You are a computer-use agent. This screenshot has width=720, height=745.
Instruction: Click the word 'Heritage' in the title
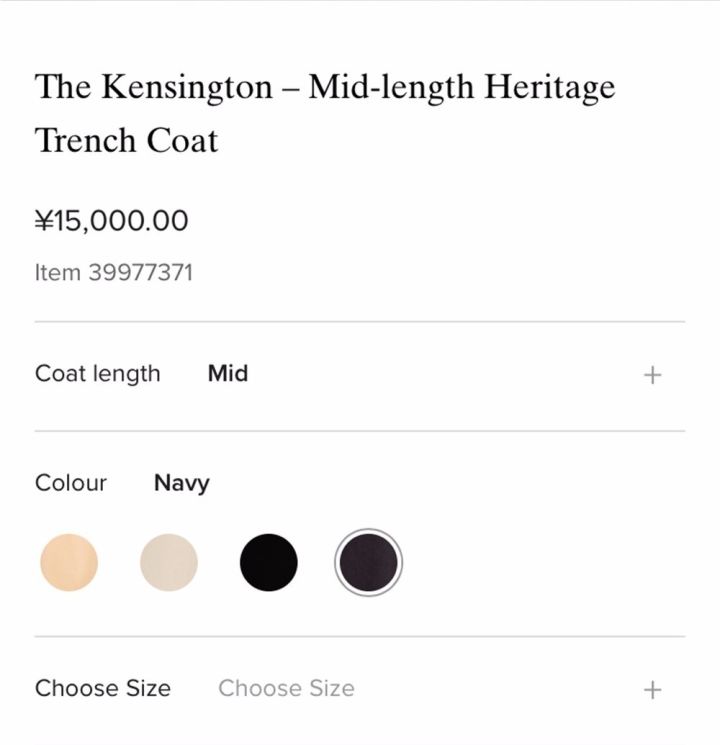coord(550,87)
